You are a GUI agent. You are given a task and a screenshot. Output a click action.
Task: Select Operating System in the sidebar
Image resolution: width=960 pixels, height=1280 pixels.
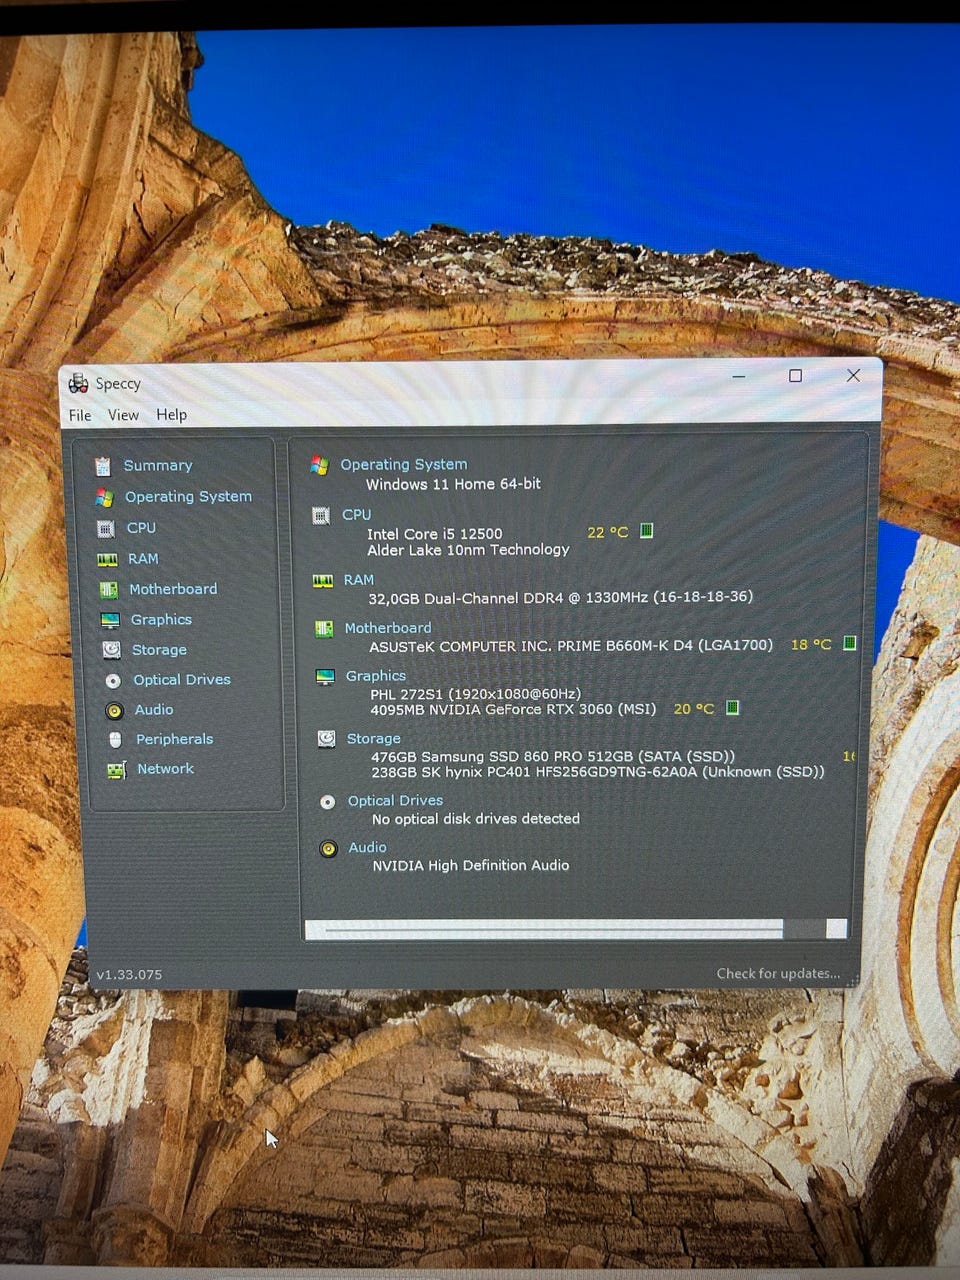click(188, 496)
